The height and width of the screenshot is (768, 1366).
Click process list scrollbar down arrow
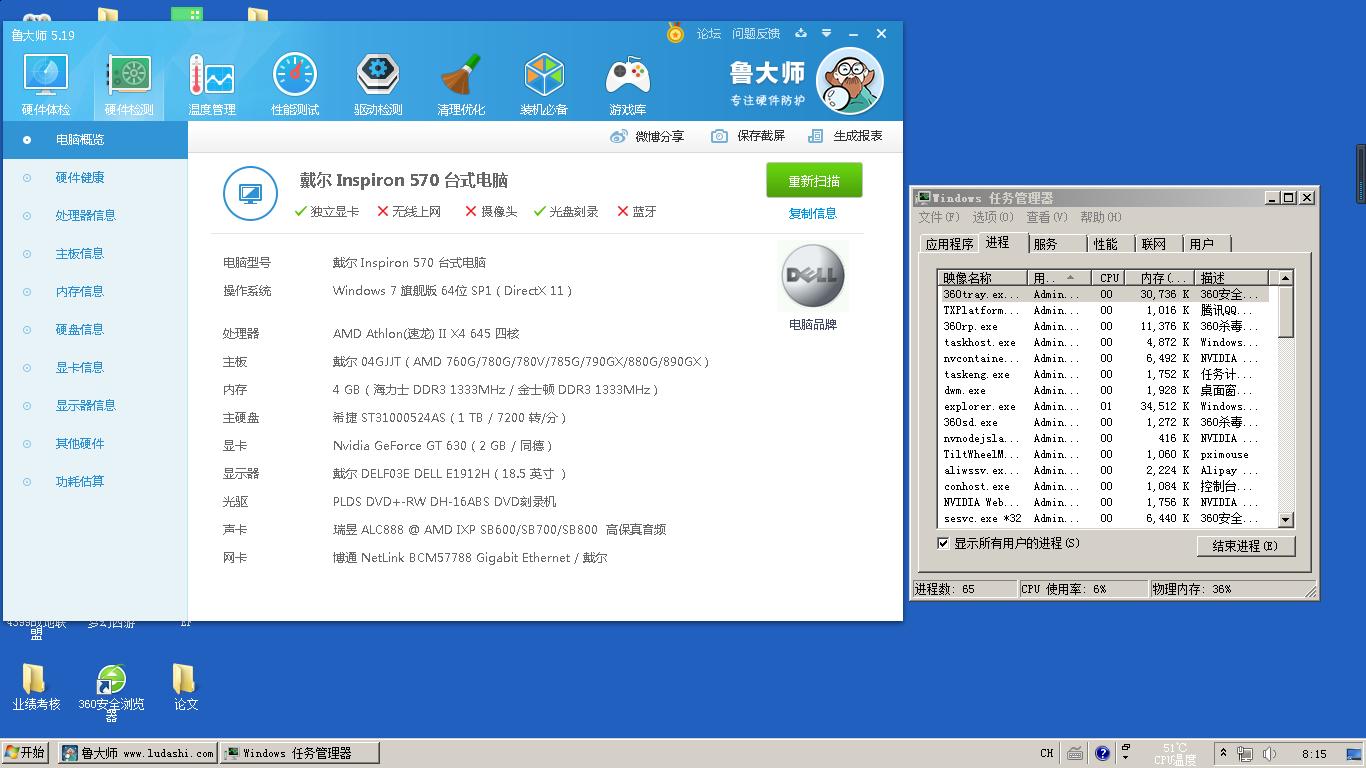coord(1286,520)
